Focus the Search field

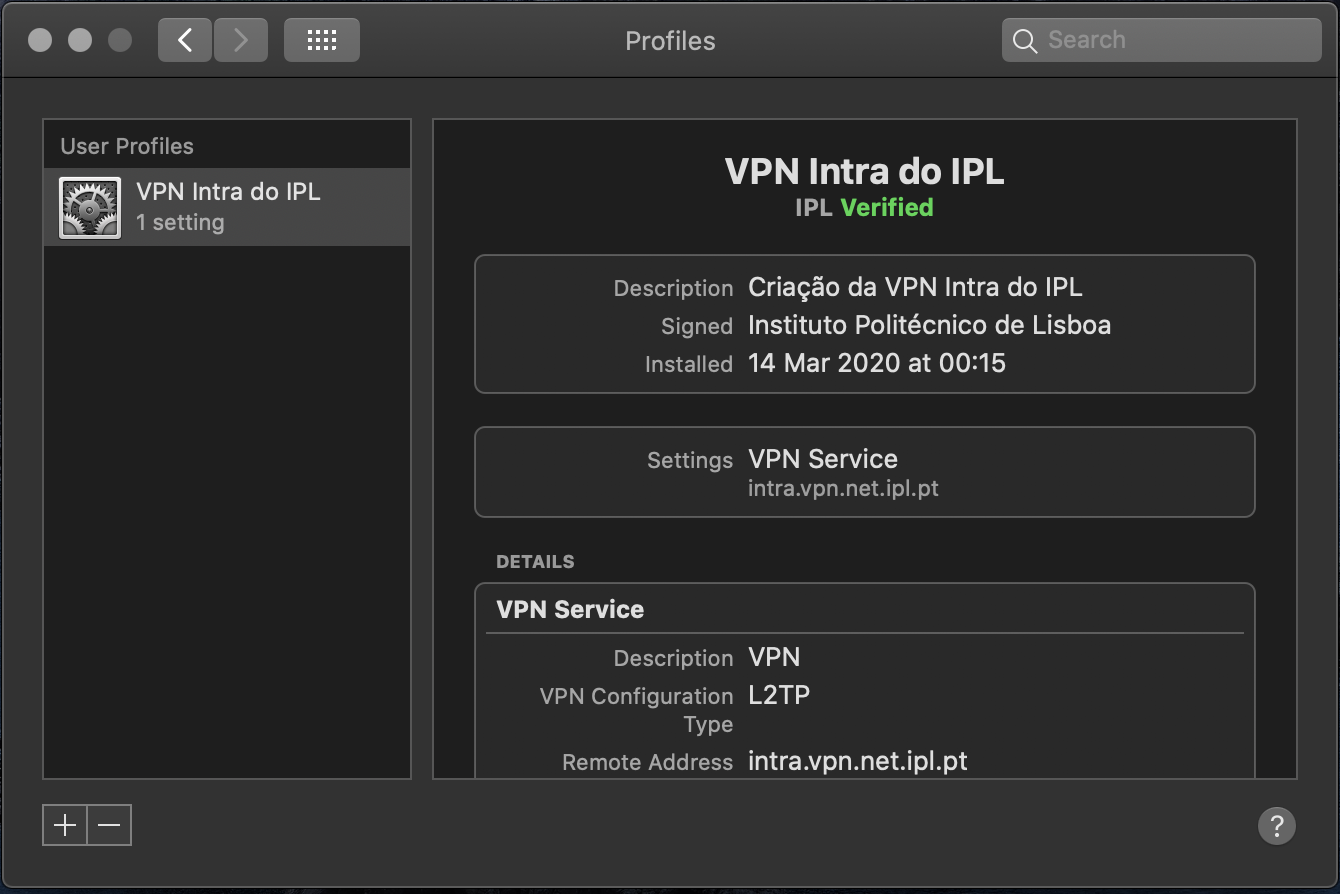pos(1162,40)
